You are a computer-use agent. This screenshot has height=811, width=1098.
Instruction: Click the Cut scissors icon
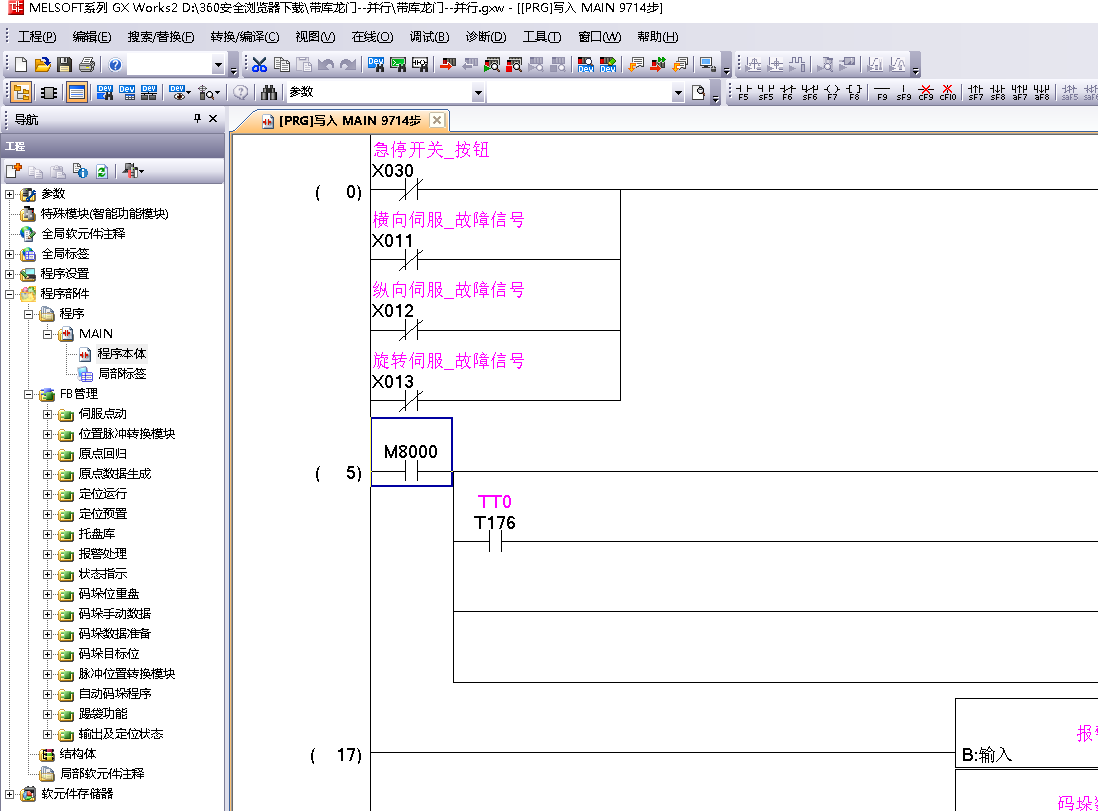259,65
